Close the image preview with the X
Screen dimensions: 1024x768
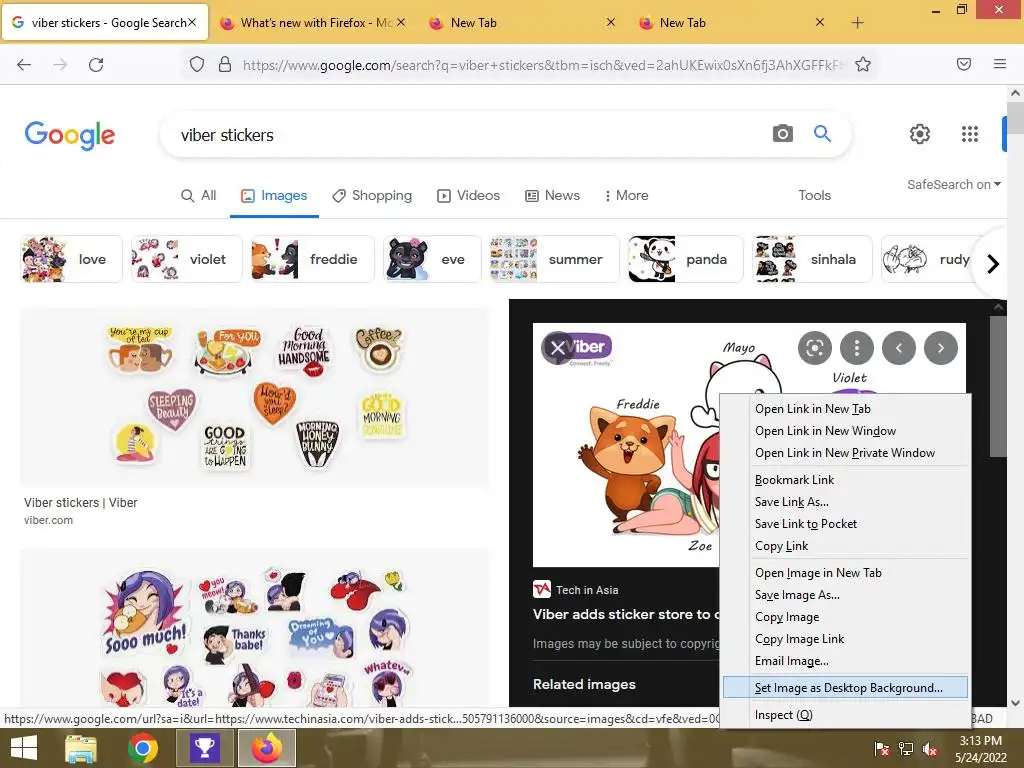point(557,348)
